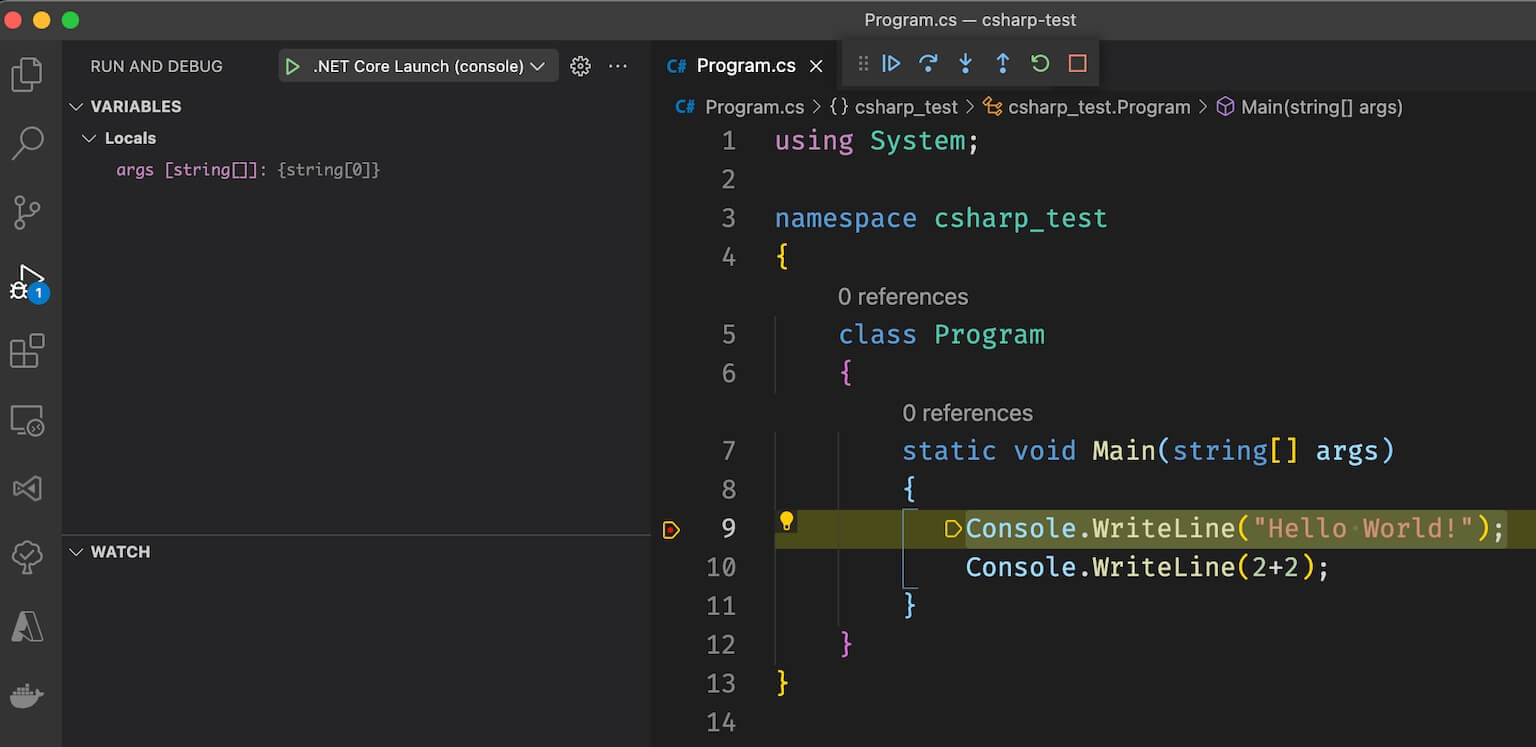Image resolution: width=1536 pixels, height=747 pixels.
Task: Click csharp_test in the breadcrumb bar
Action: (906, 107)
